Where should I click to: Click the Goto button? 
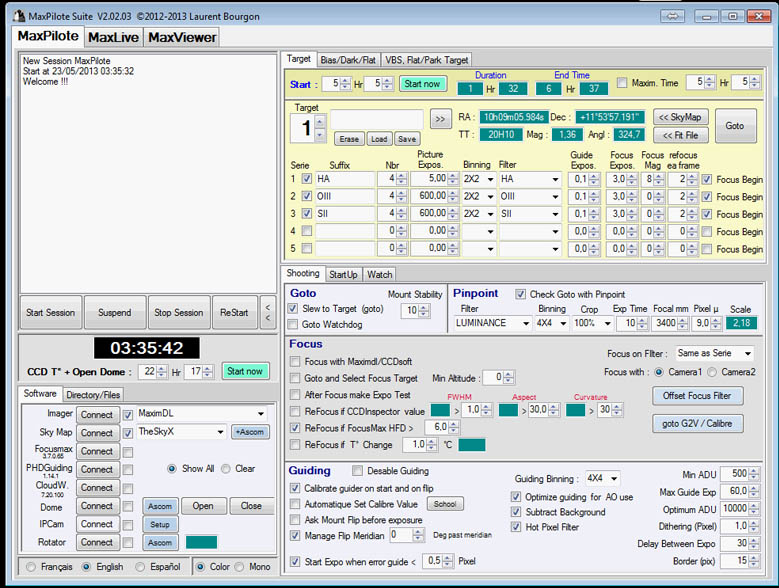tap(735, 125)
